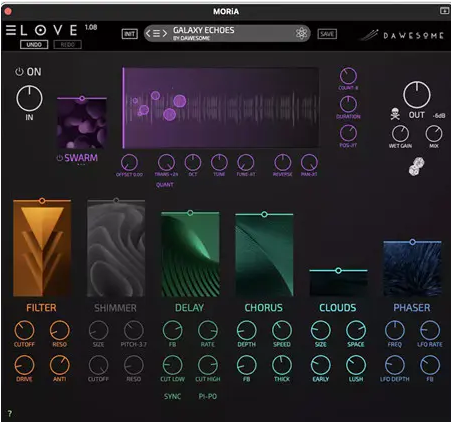Click the SAVE preset button
Image resolution: width=451 pixels, height=422 pixels.
[x=327, y=34]
